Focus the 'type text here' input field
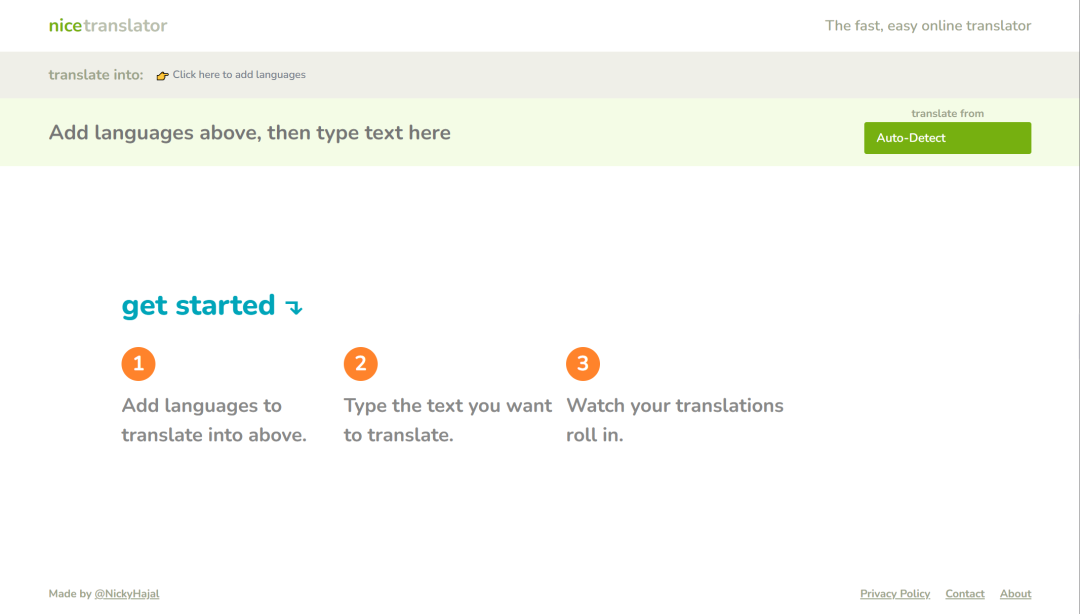 pyautogui.click(x=250, y=133)
